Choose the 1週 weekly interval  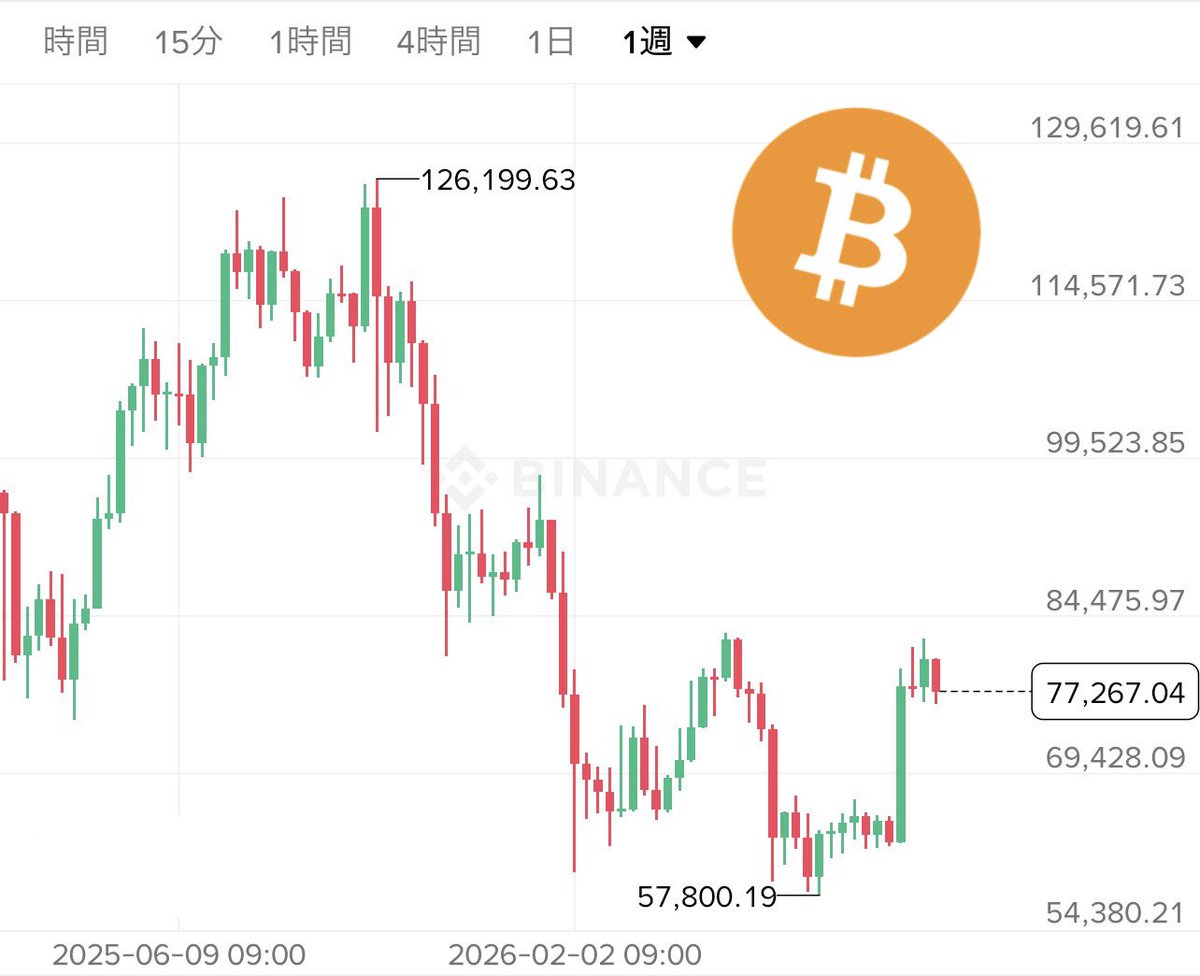click(646, 42)
